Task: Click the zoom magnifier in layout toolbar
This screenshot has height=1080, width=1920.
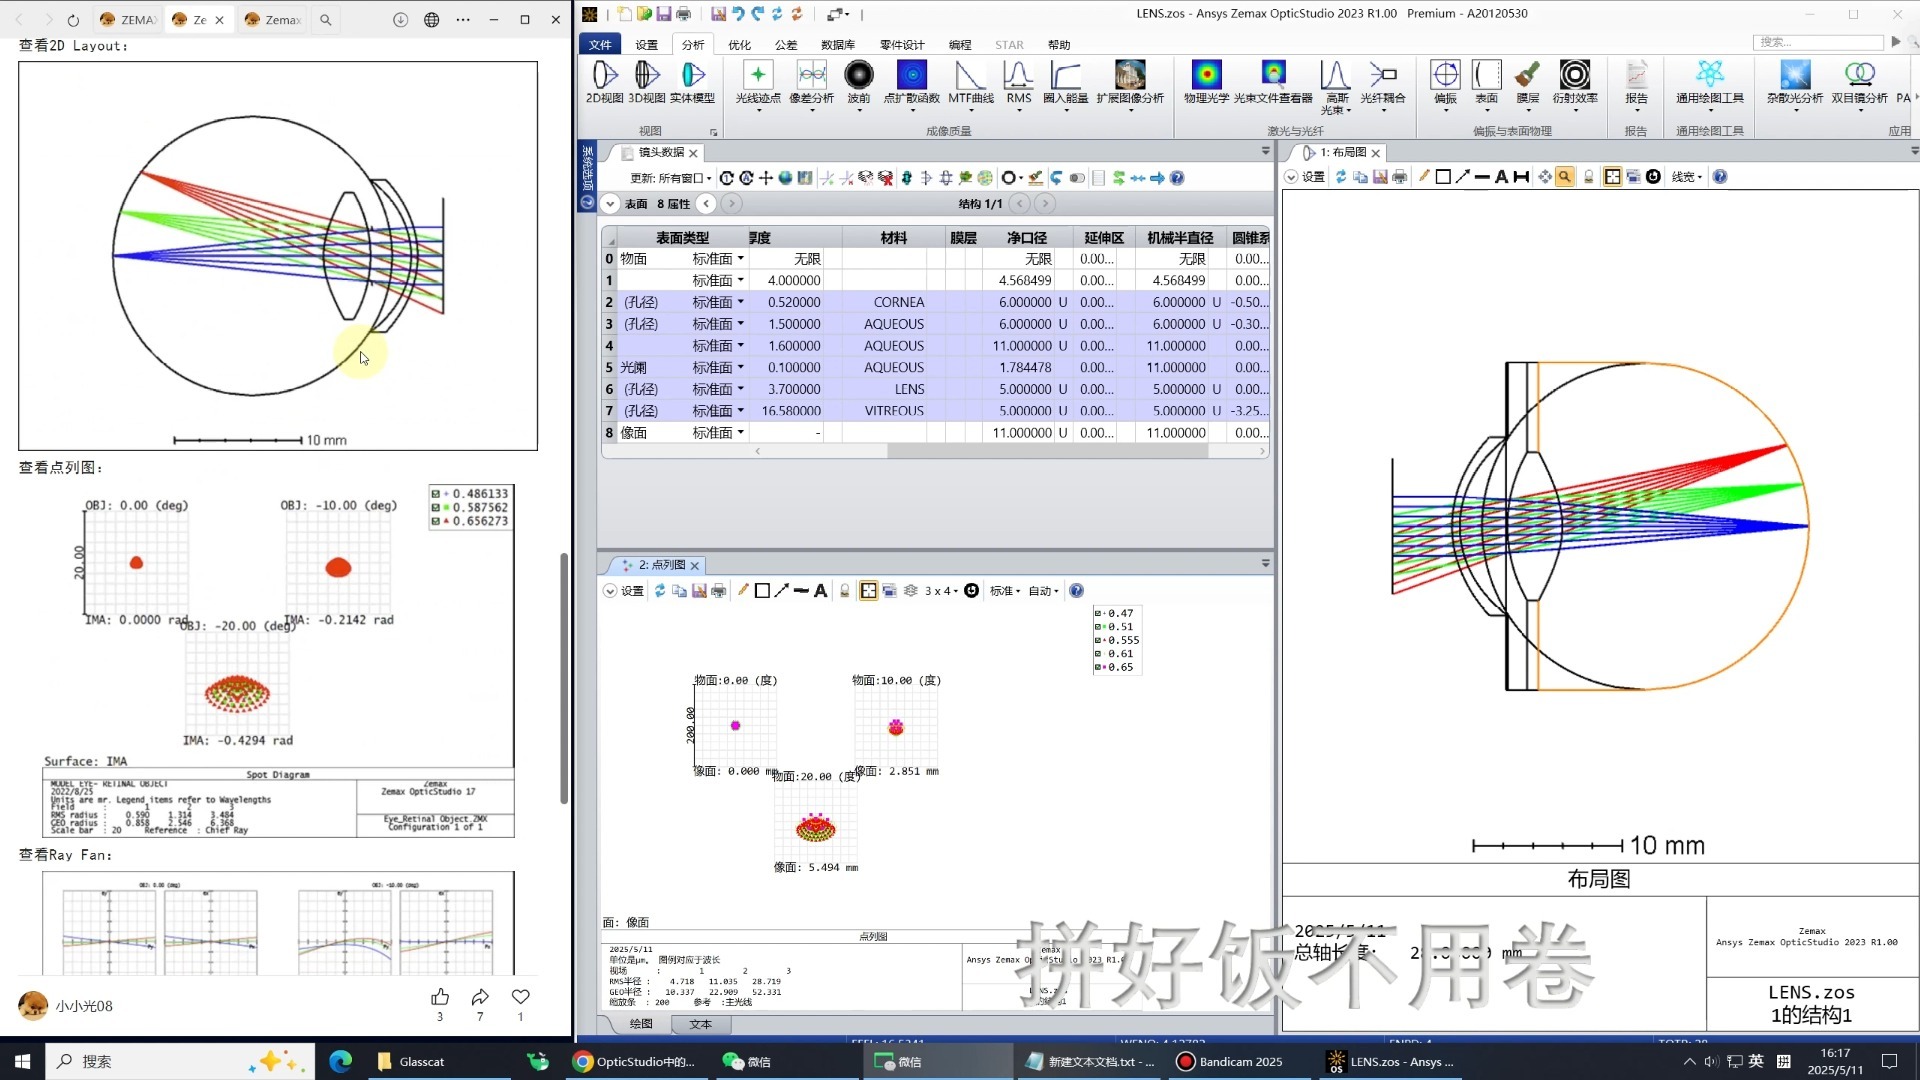Action: tap(1564, 177)
